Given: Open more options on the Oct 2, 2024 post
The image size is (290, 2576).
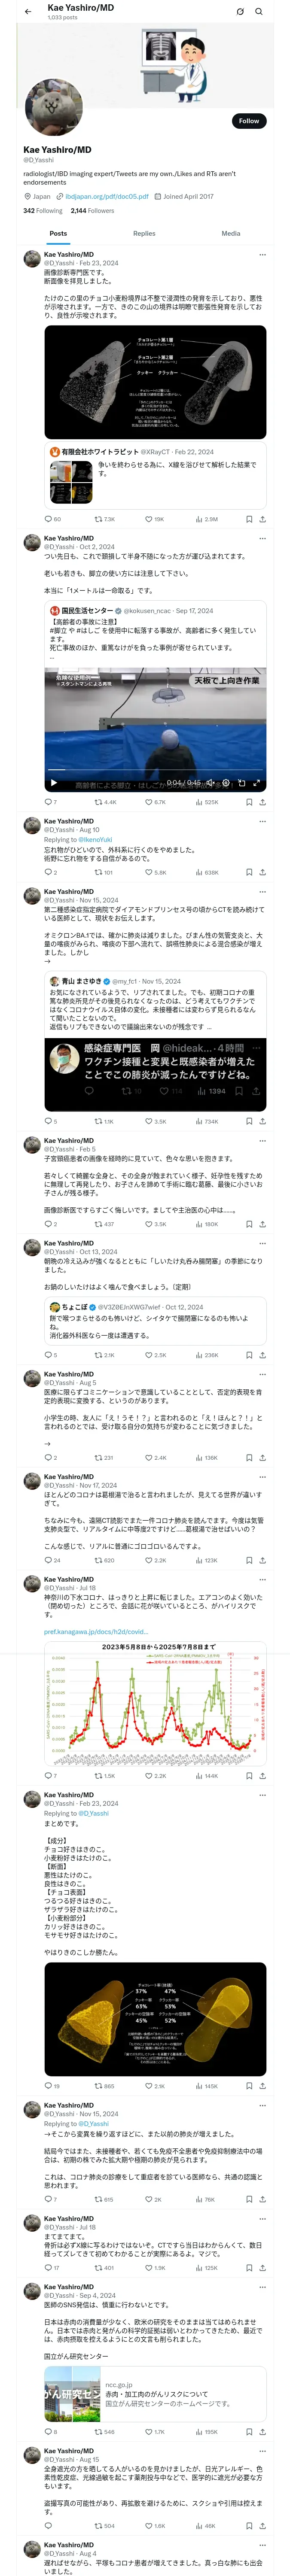Looking at the screenshot, I should [262, 538].
